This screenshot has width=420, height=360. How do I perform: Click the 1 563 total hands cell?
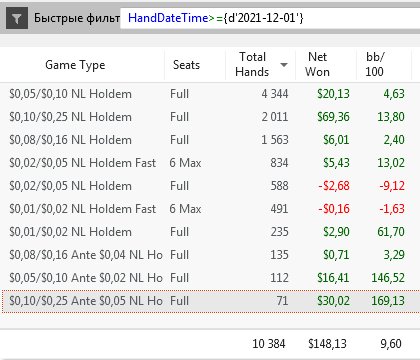click(x=275, y=140)
